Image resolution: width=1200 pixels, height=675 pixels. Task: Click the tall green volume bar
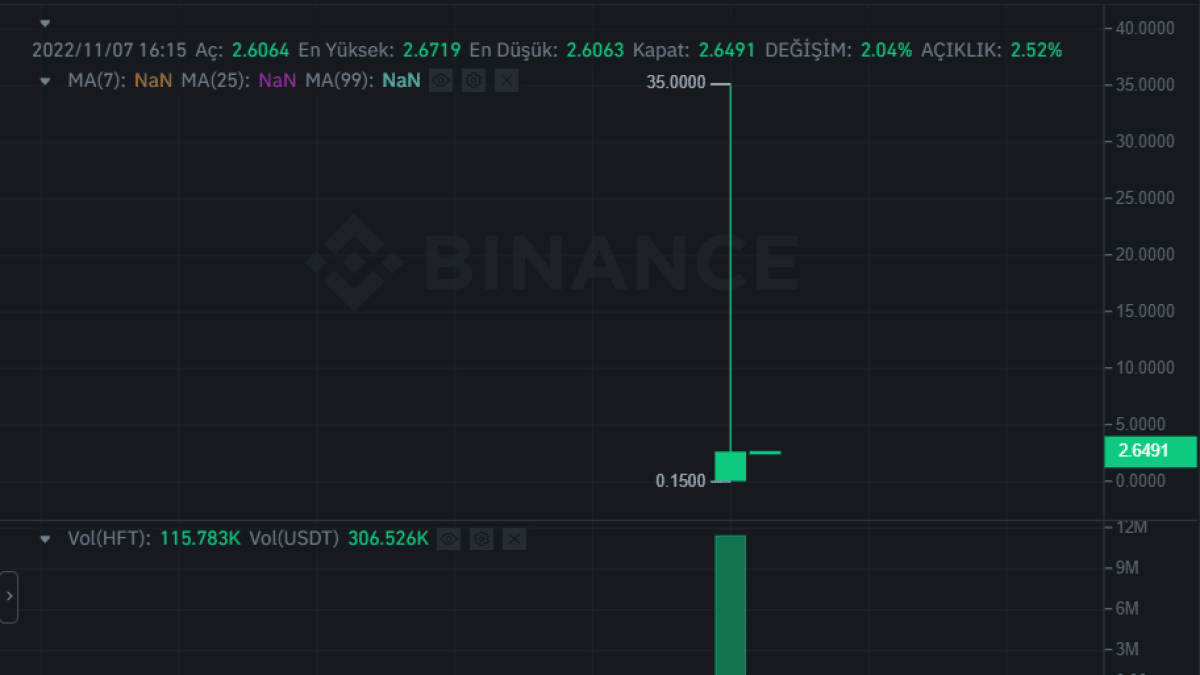pos(730,605)
